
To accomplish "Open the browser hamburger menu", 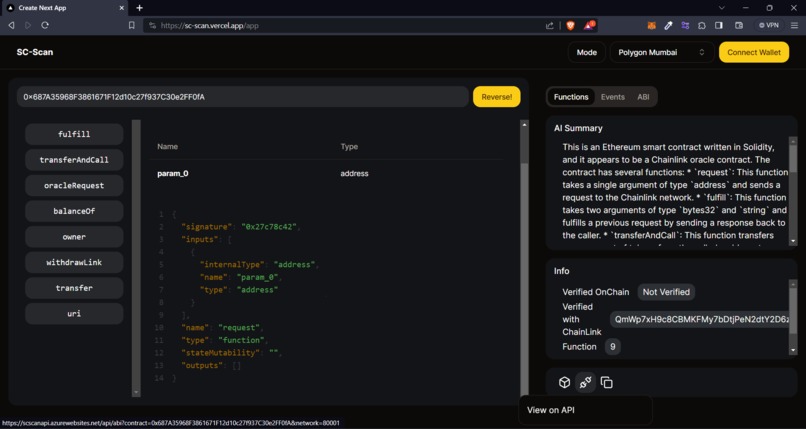I will (794, 25).
